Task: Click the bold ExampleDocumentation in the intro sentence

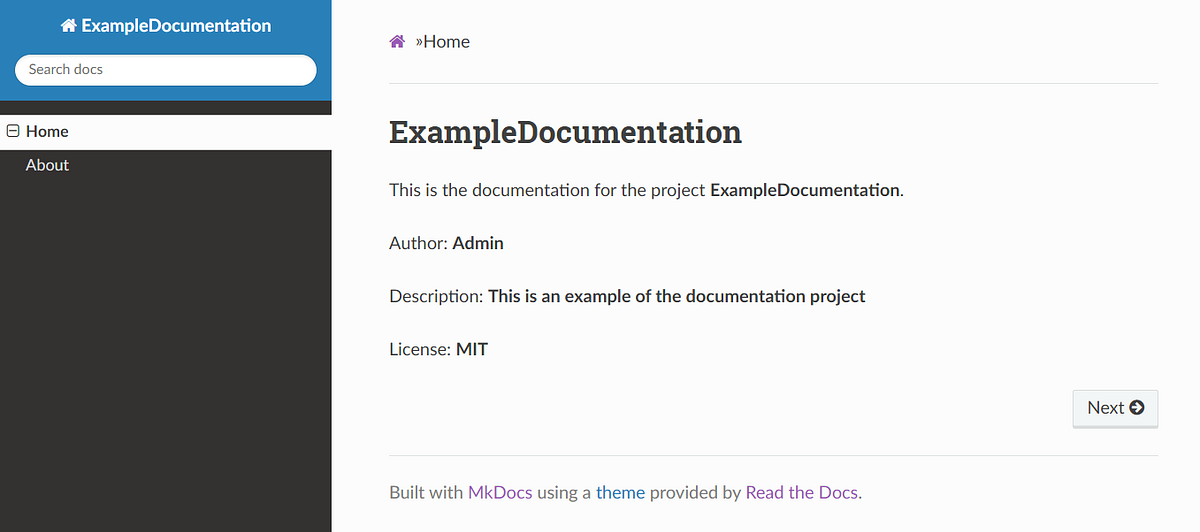Action: coord(804,190)
